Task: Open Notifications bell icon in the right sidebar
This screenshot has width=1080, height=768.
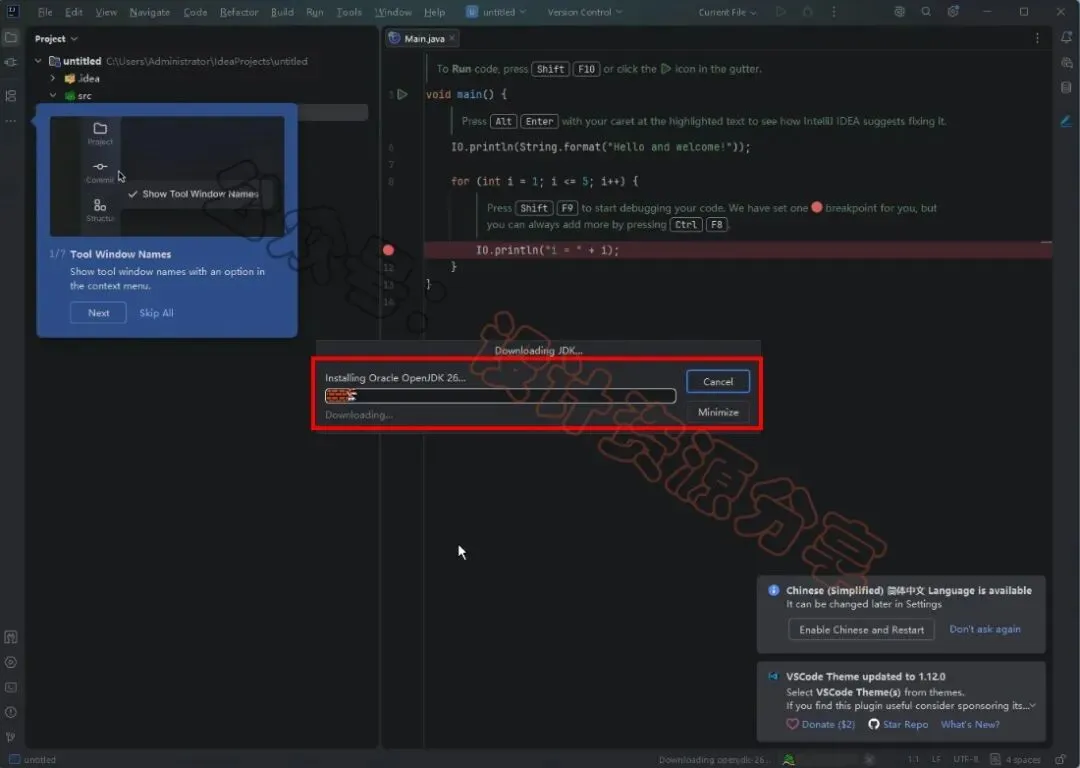Action: click(1066, 38)
